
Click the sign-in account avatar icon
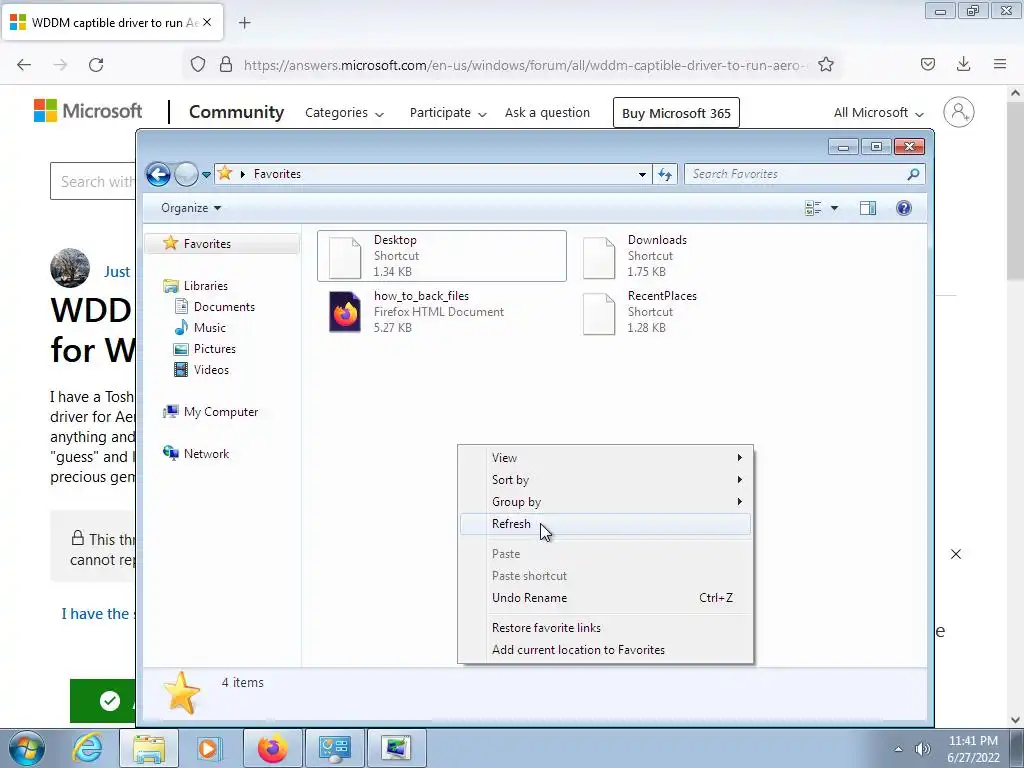pos(958,112)
